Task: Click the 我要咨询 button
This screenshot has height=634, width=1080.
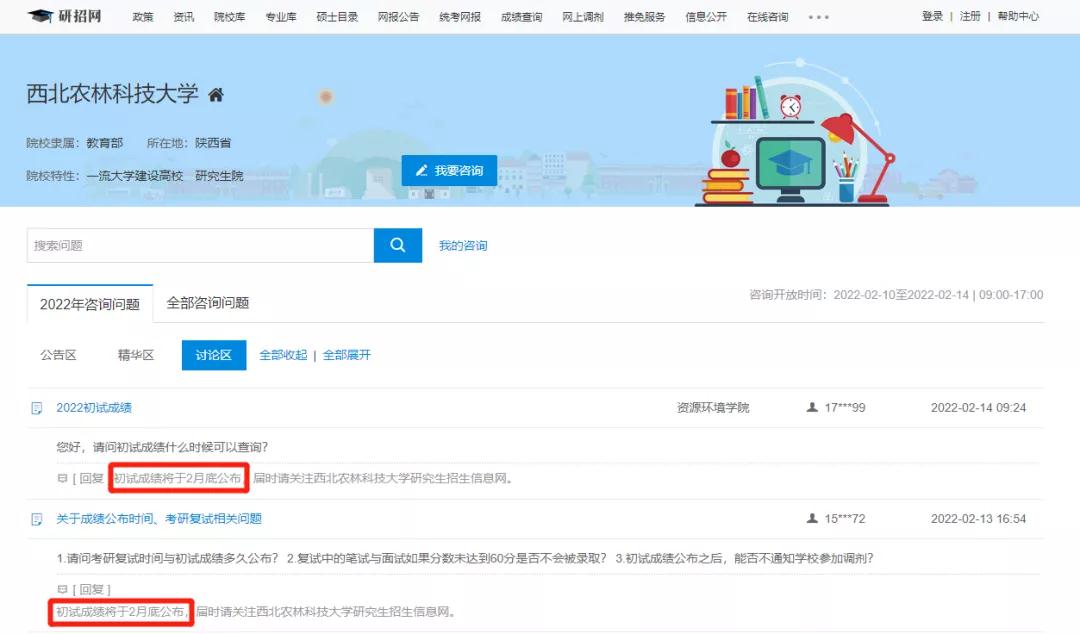Action: coord(448,170)
